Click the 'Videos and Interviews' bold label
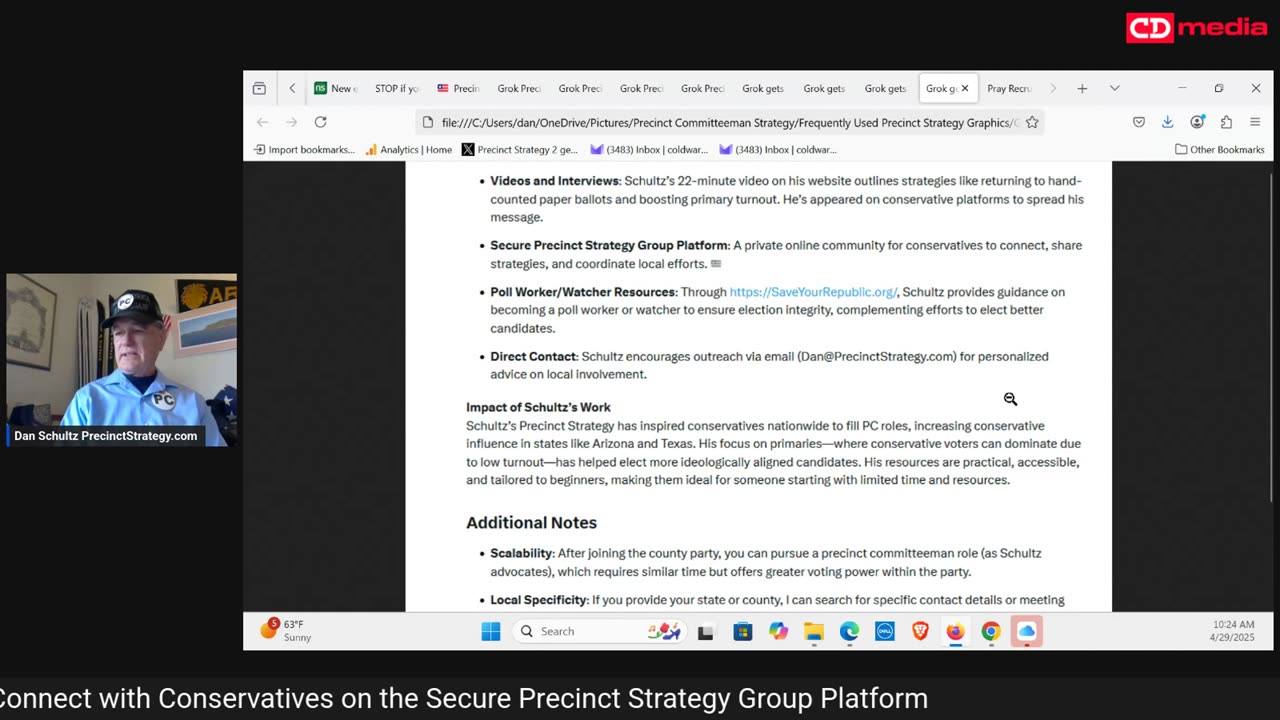The image size is (1280, 720). click(x=555, y=181)
